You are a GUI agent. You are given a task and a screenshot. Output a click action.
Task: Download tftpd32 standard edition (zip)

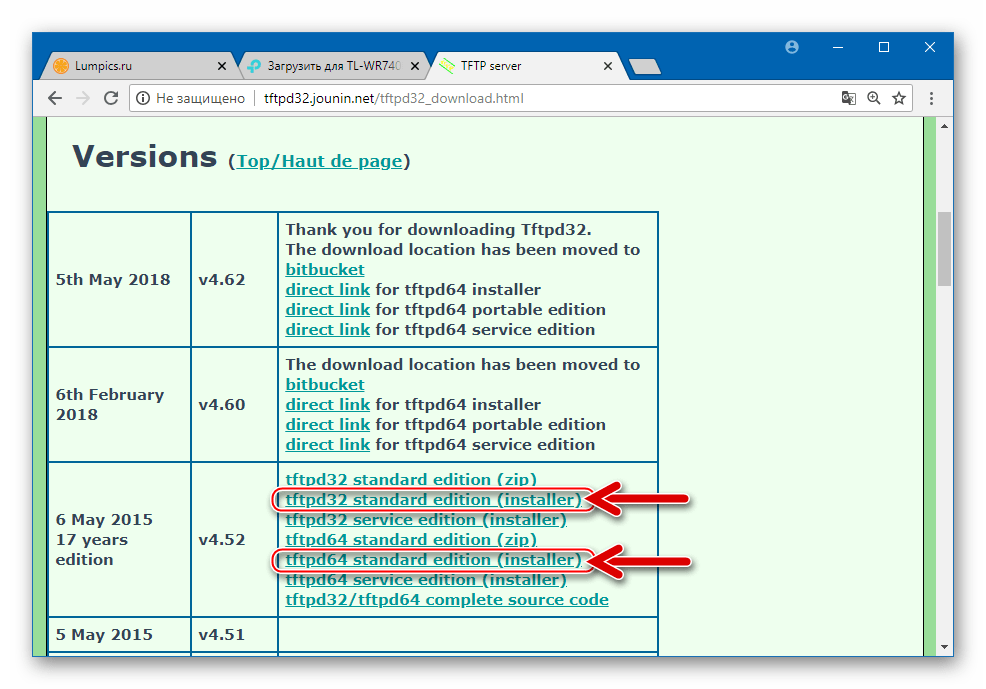coord(411,480)
